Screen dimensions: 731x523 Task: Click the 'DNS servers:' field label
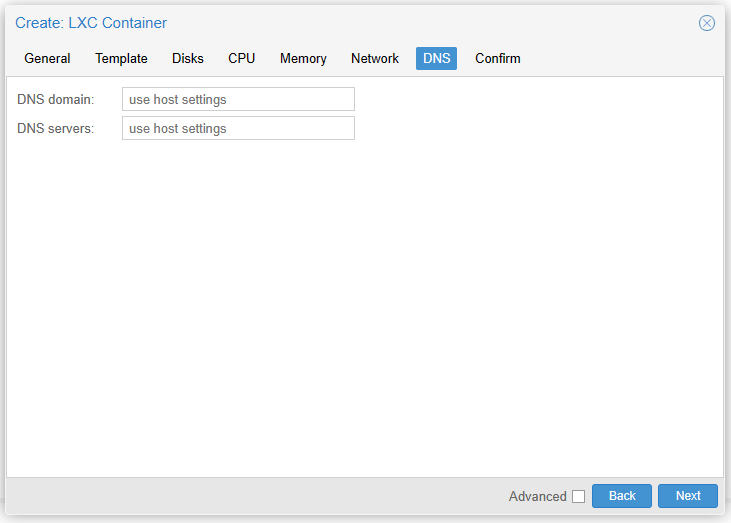pos(55,128)
